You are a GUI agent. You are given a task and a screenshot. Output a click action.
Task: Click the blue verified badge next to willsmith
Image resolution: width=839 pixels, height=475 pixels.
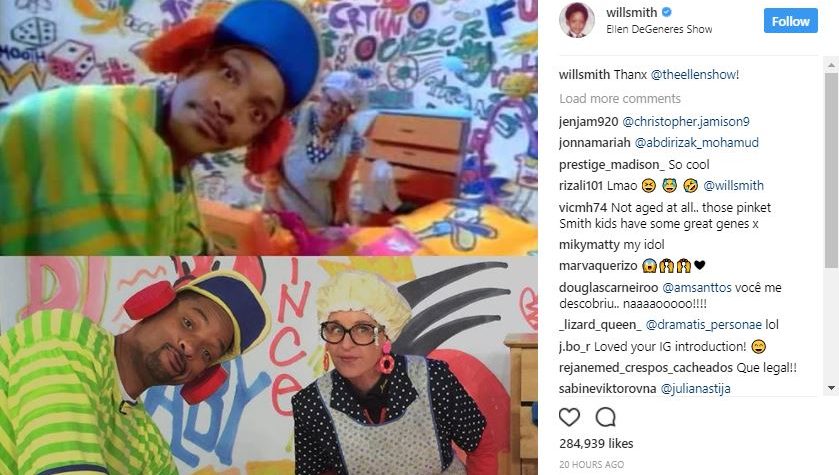[667, 11]
